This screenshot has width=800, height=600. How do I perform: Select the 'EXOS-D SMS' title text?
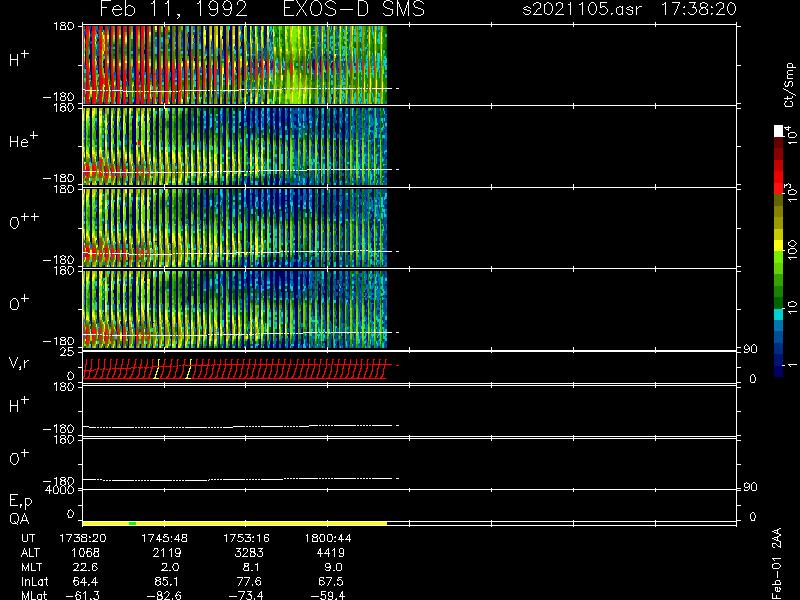click(354, 9)
